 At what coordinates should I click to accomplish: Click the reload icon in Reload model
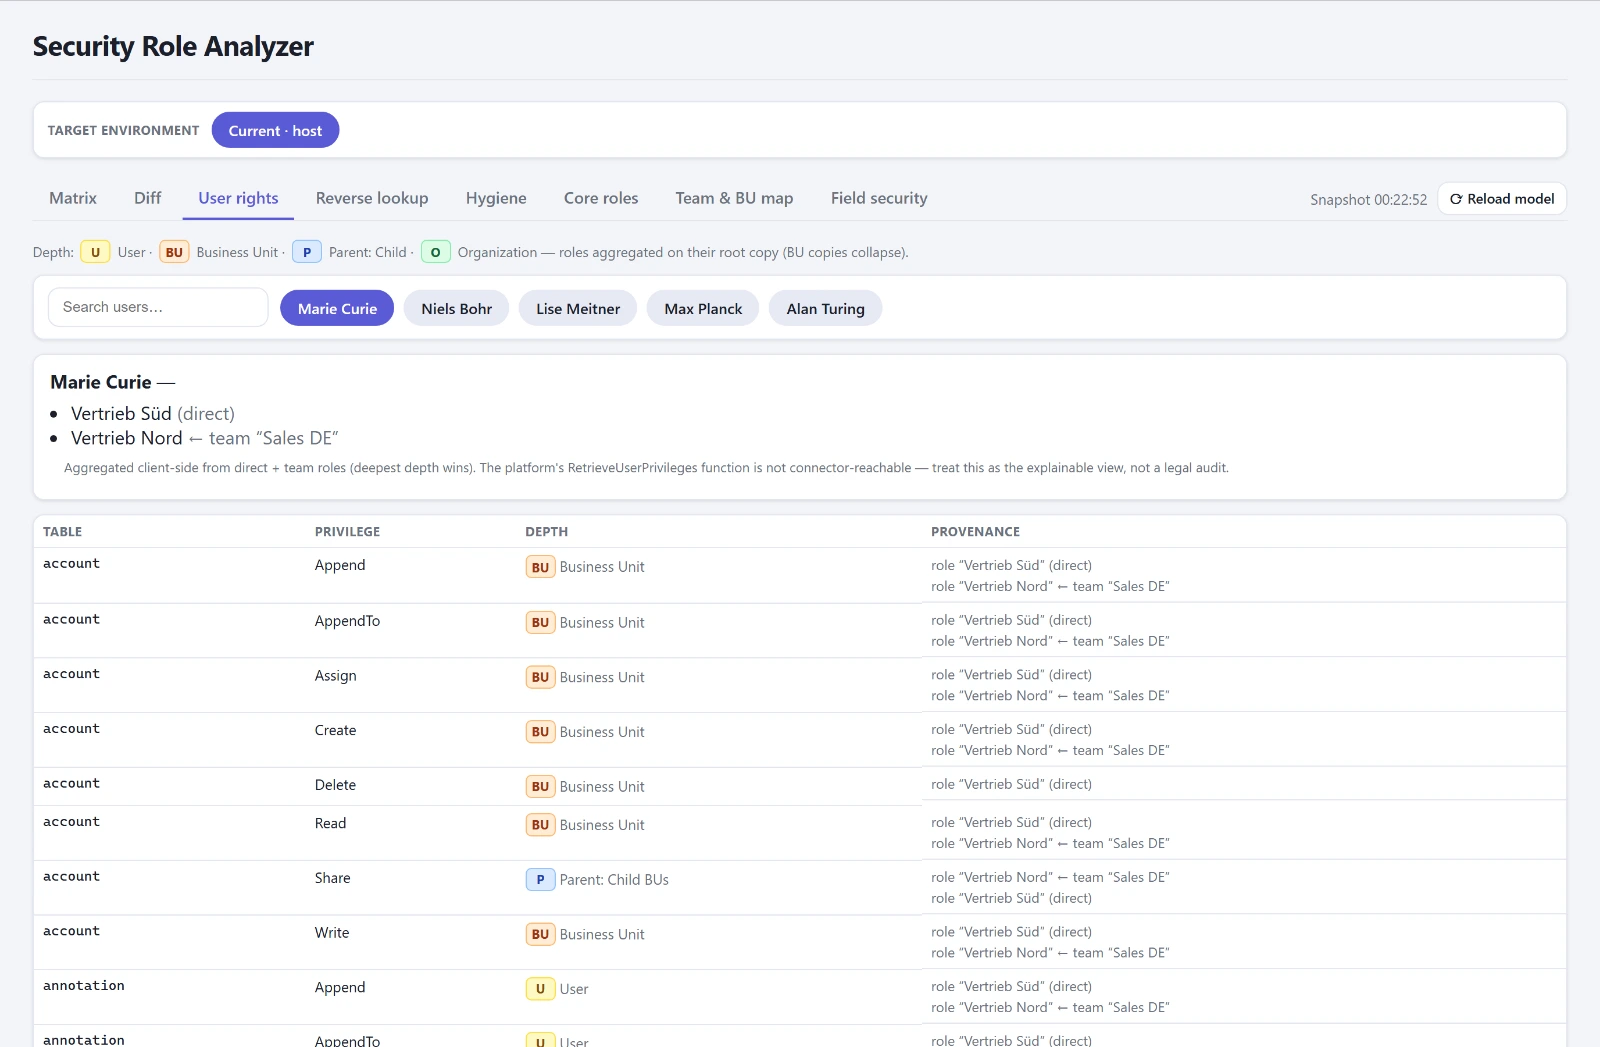tap(1456, 199)
